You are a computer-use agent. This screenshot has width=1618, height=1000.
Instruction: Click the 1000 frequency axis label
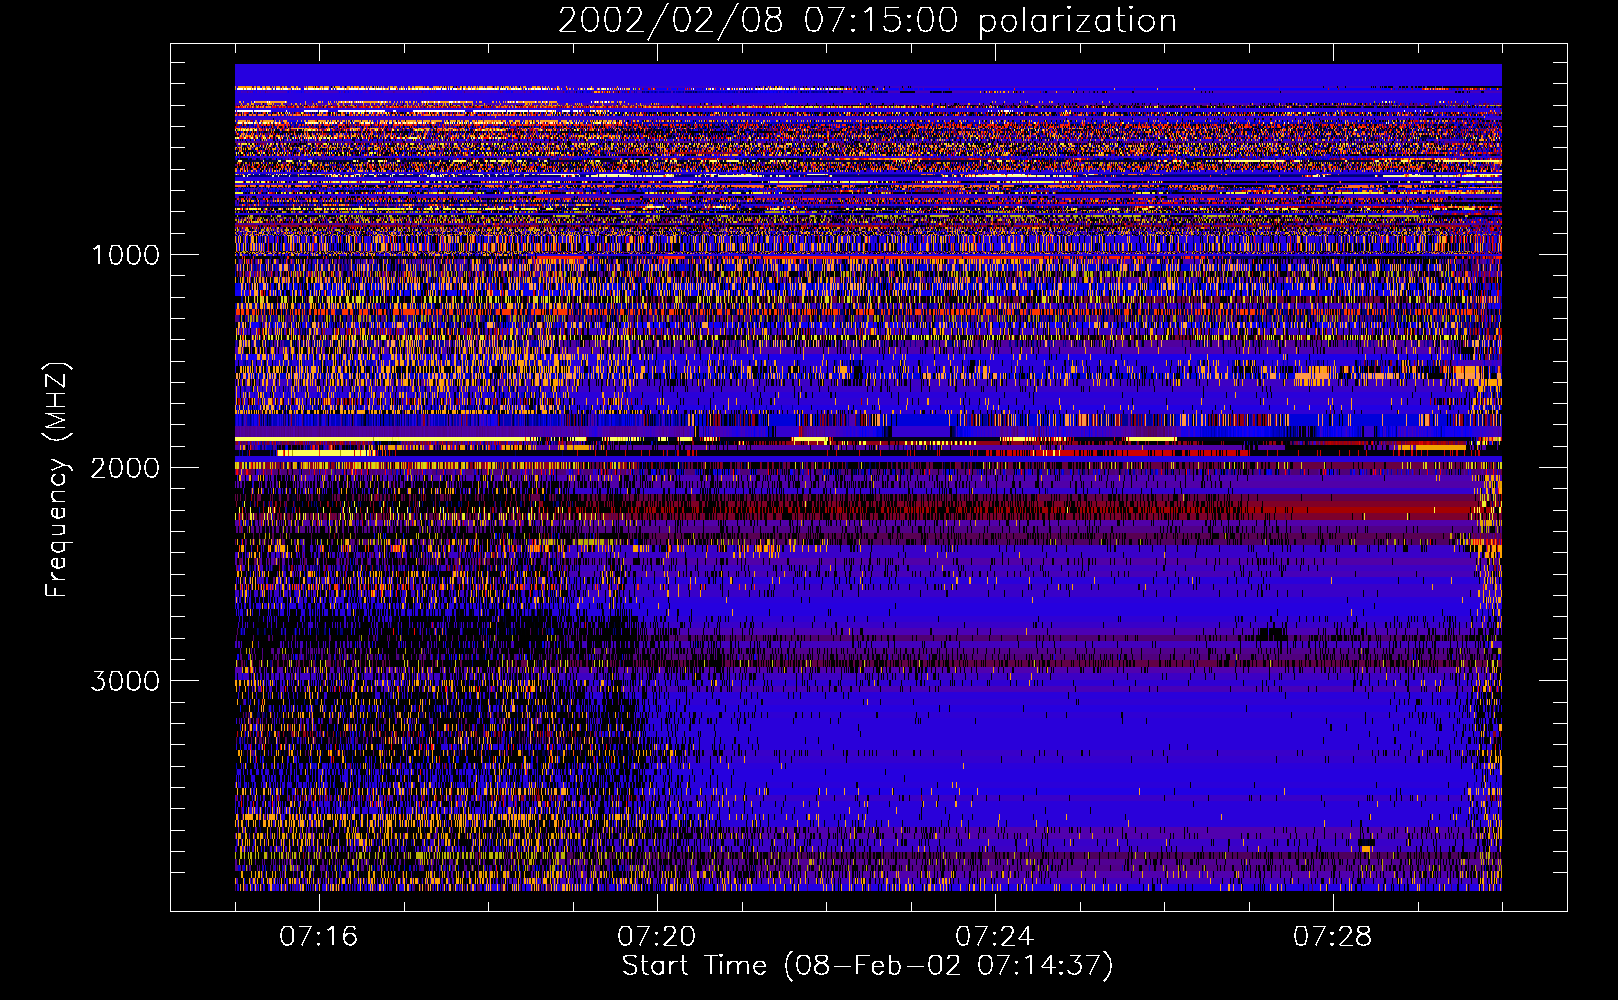click(125, 255)
